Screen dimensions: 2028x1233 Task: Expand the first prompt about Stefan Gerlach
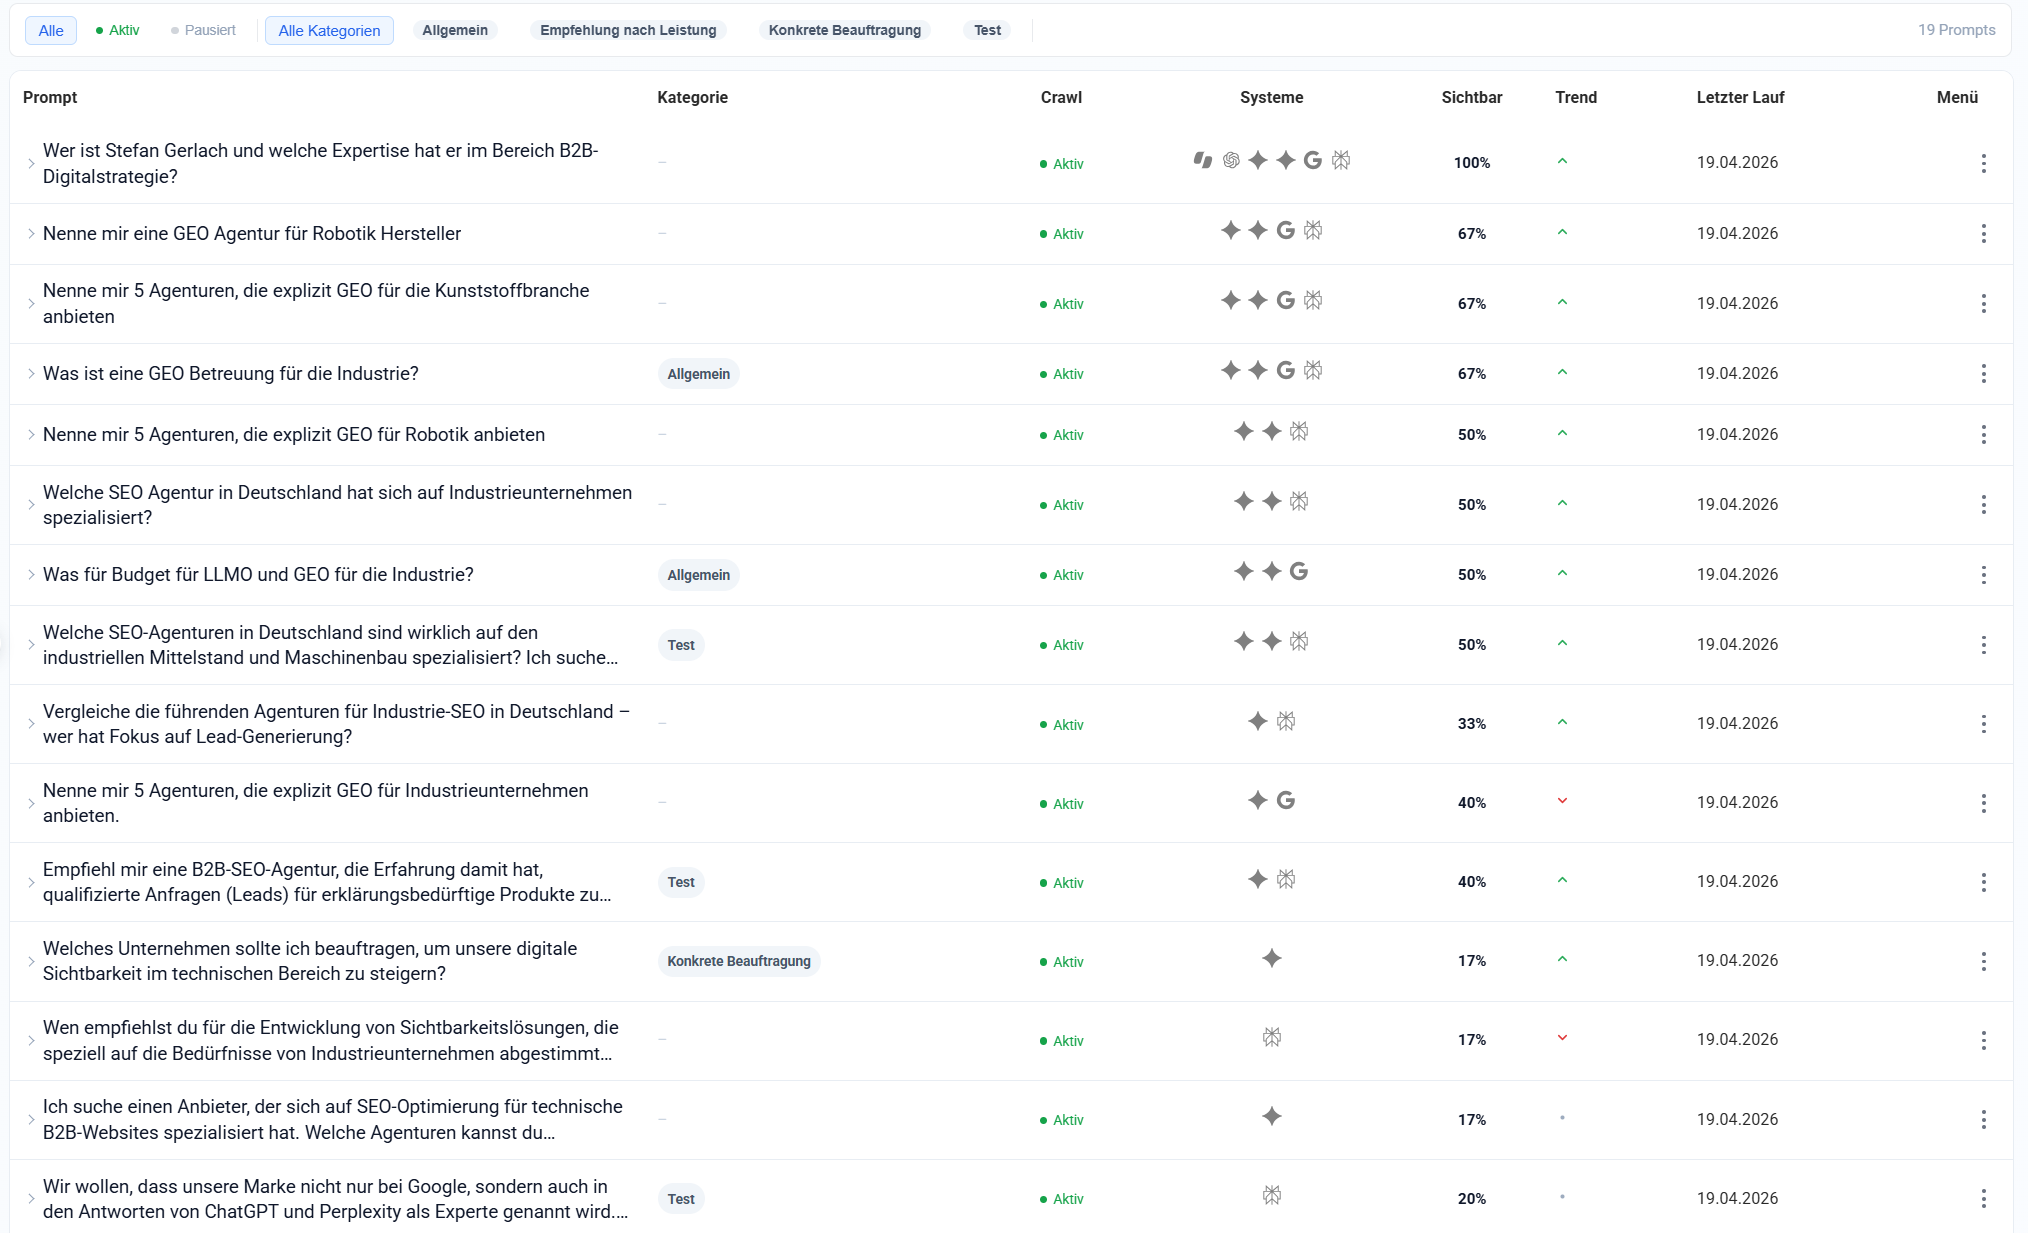tap(31, 162)
